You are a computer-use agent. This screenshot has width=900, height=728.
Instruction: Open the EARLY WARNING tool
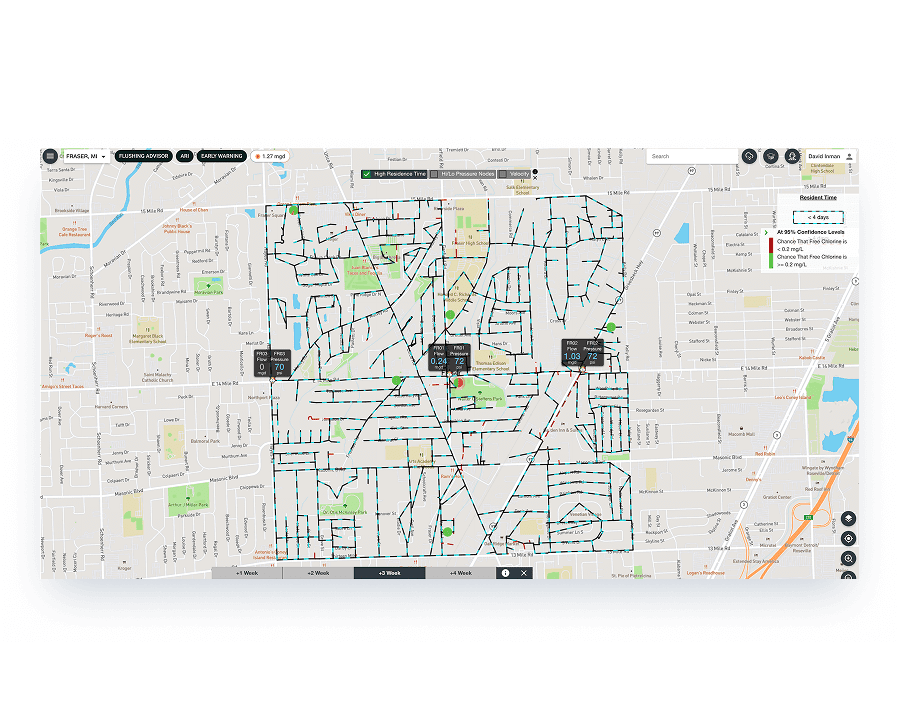(220, 155)
